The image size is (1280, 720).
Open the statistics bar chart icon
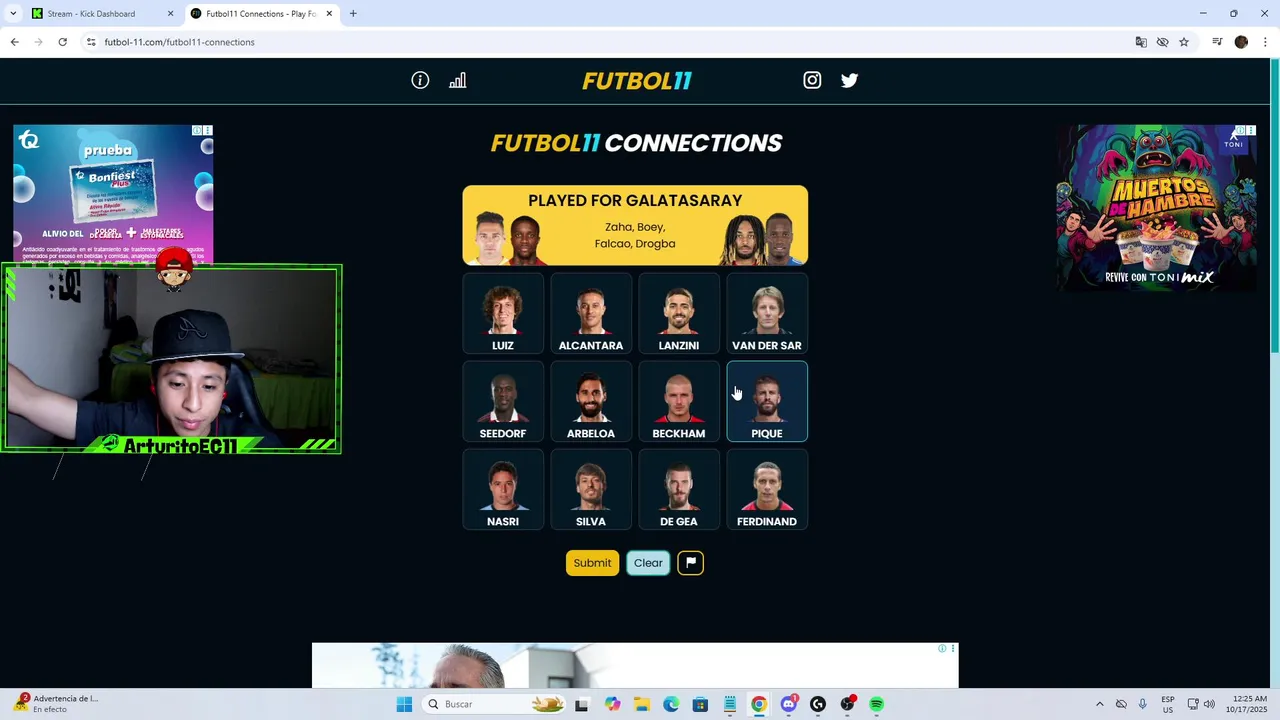click(x=458, y=80)
